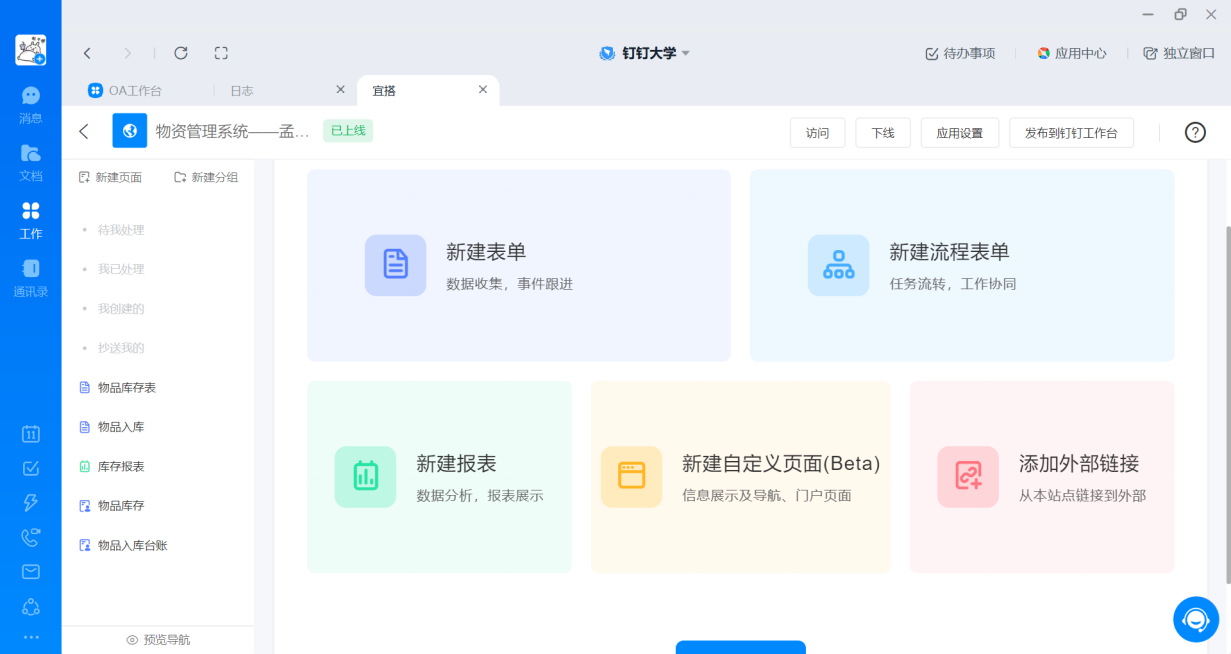Image resolution: width=1231 pixels, height=654 pixels.
Task: Close the 宜搭 tab
Action: tap(483, 90)
